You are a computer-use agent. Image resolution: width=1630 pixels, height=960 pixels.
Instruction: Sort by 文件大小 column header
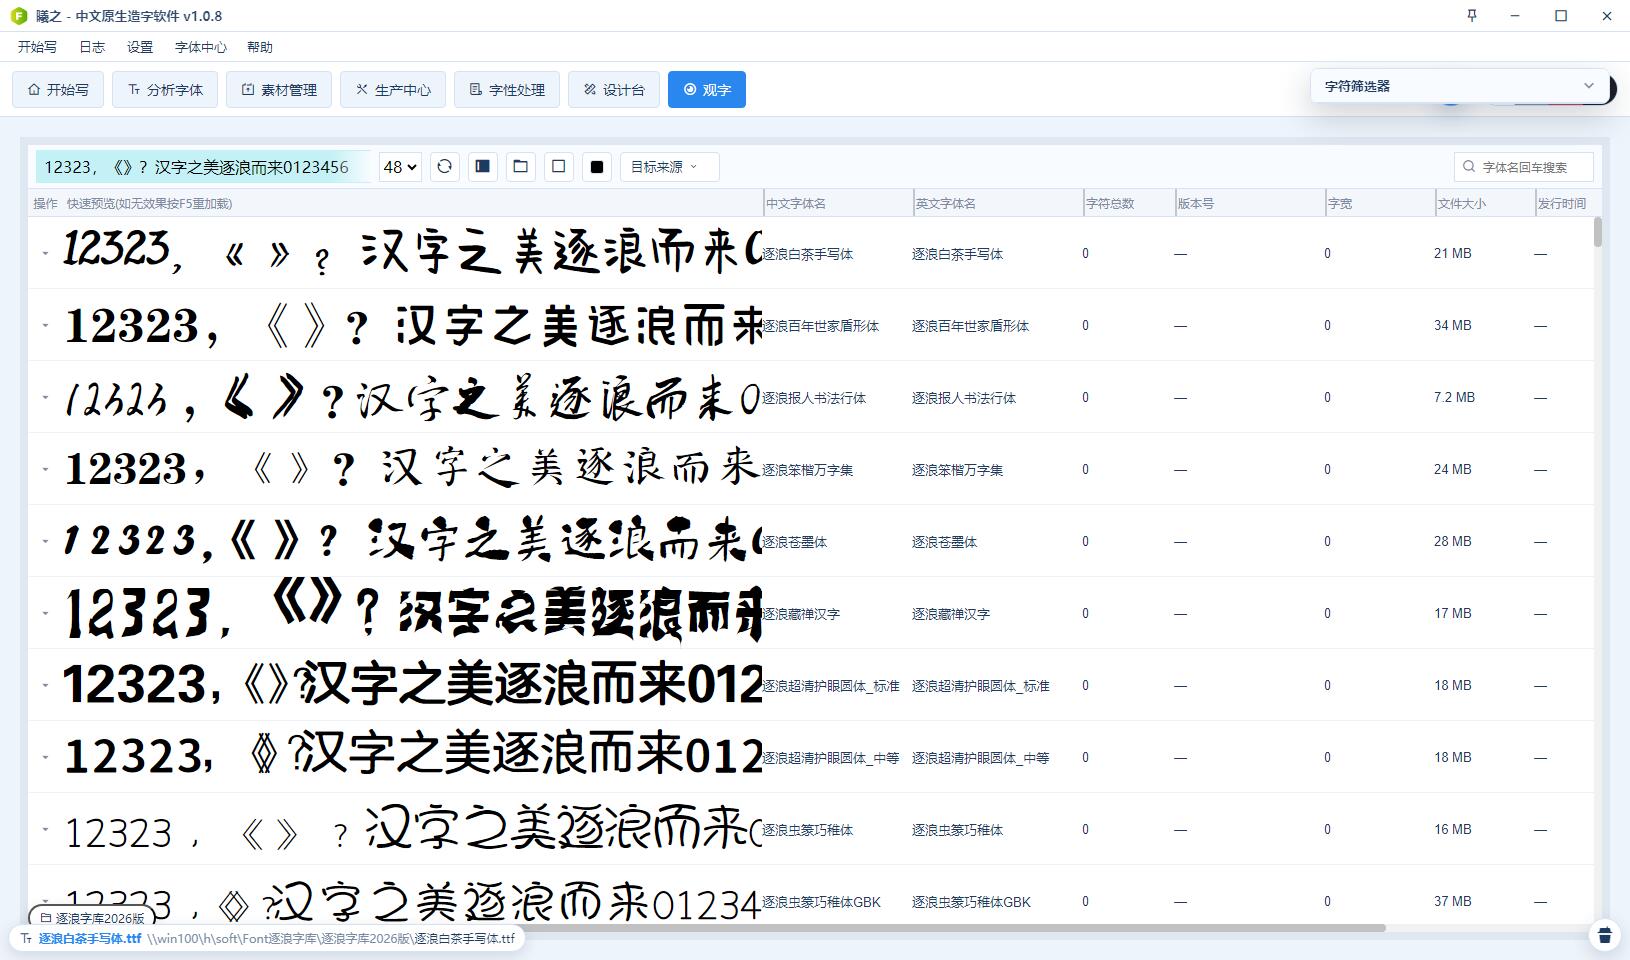tap(1485, 203)
